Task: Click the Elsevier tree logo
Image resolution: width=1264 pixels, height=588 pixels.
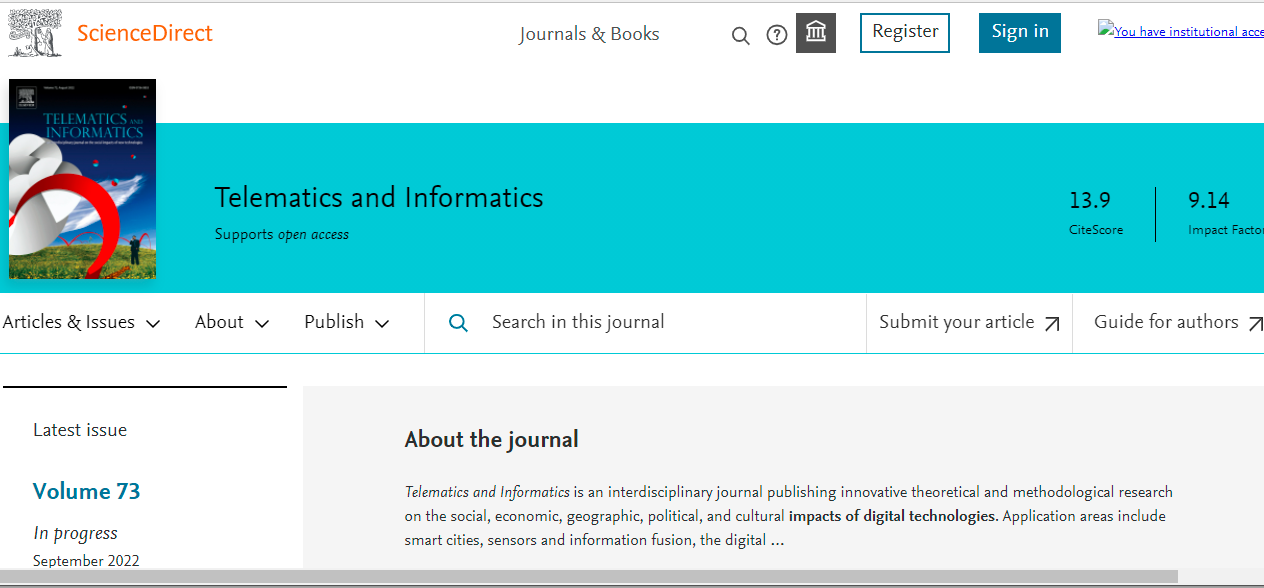Action: [x=35, y=33]
